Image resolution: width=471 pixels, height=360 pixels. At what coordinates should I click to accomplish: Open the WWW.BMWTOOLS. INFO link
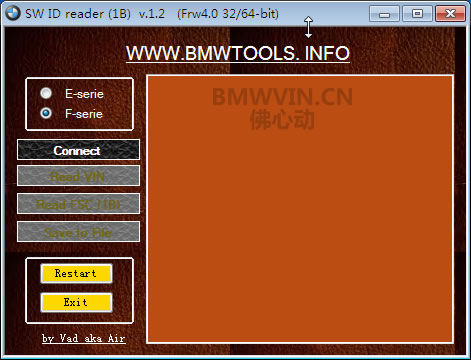point(238,53)
